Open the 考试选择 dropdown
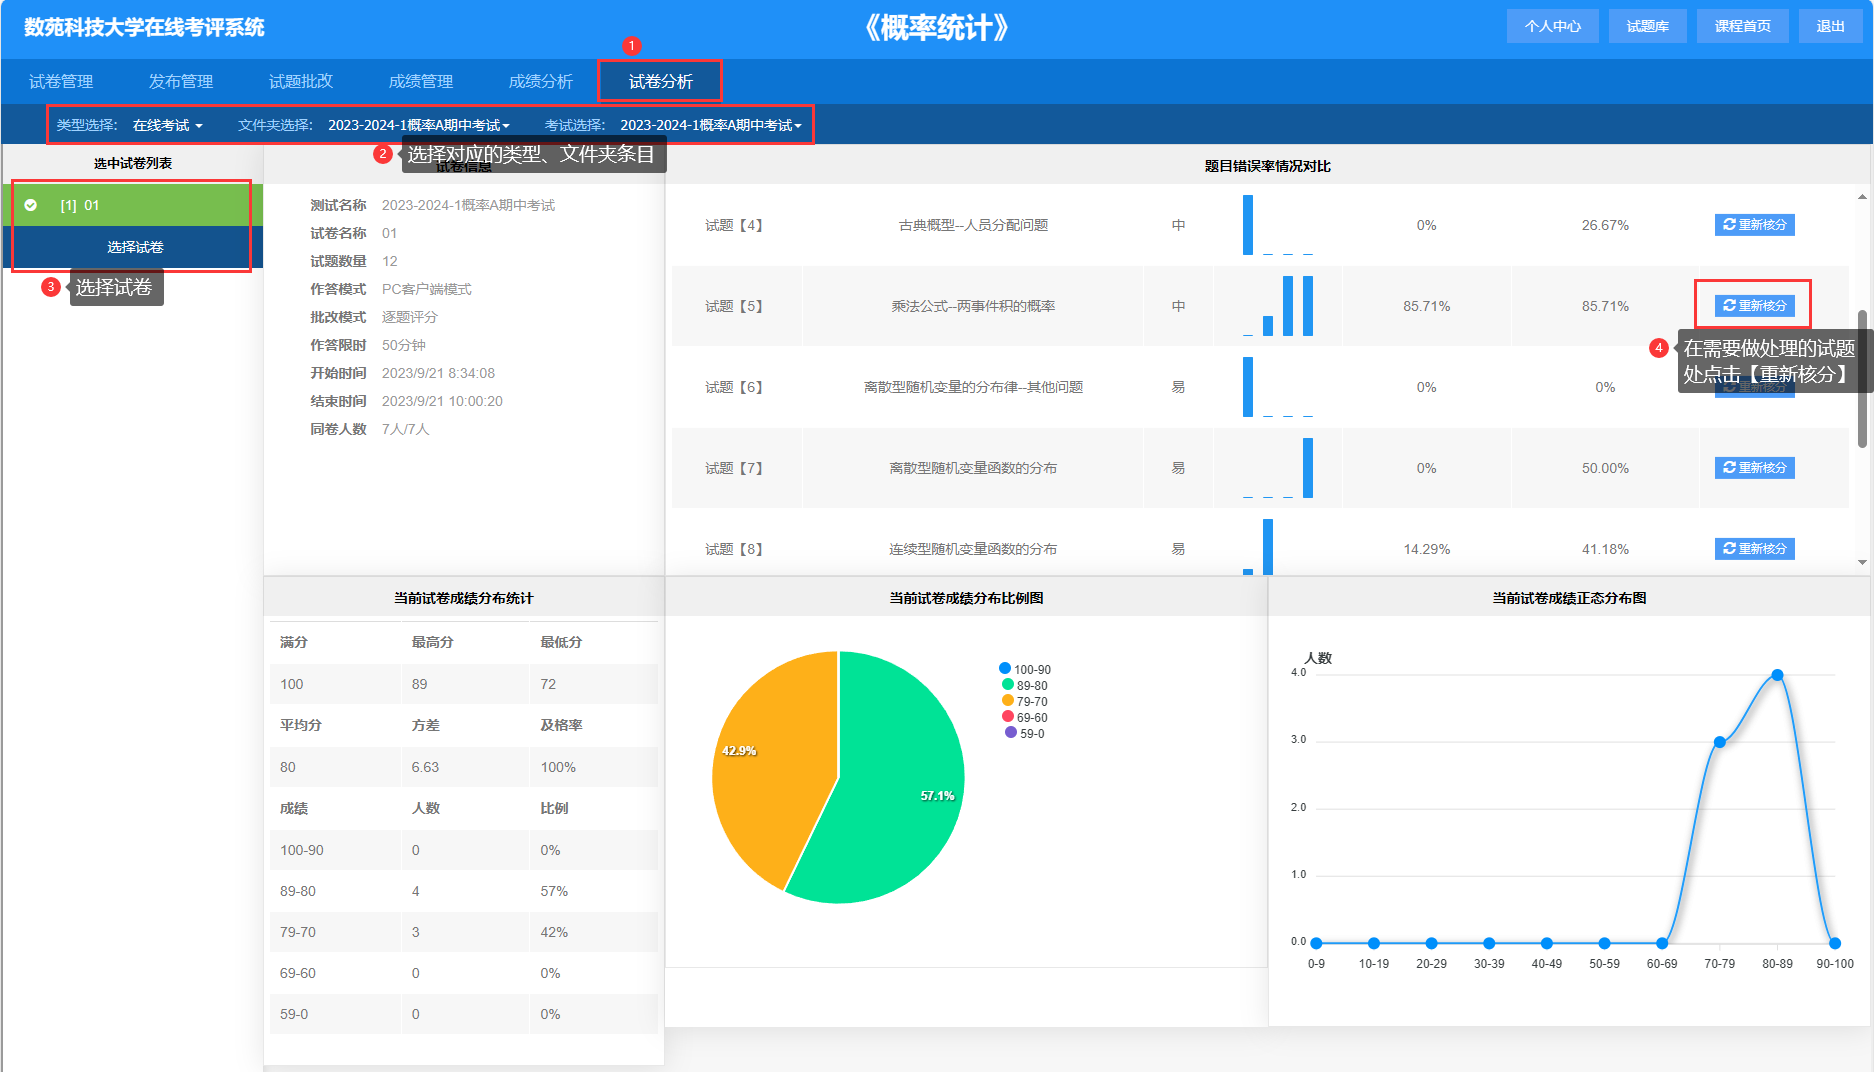This screenshot has height=1072, width=1874. point(711,125)
